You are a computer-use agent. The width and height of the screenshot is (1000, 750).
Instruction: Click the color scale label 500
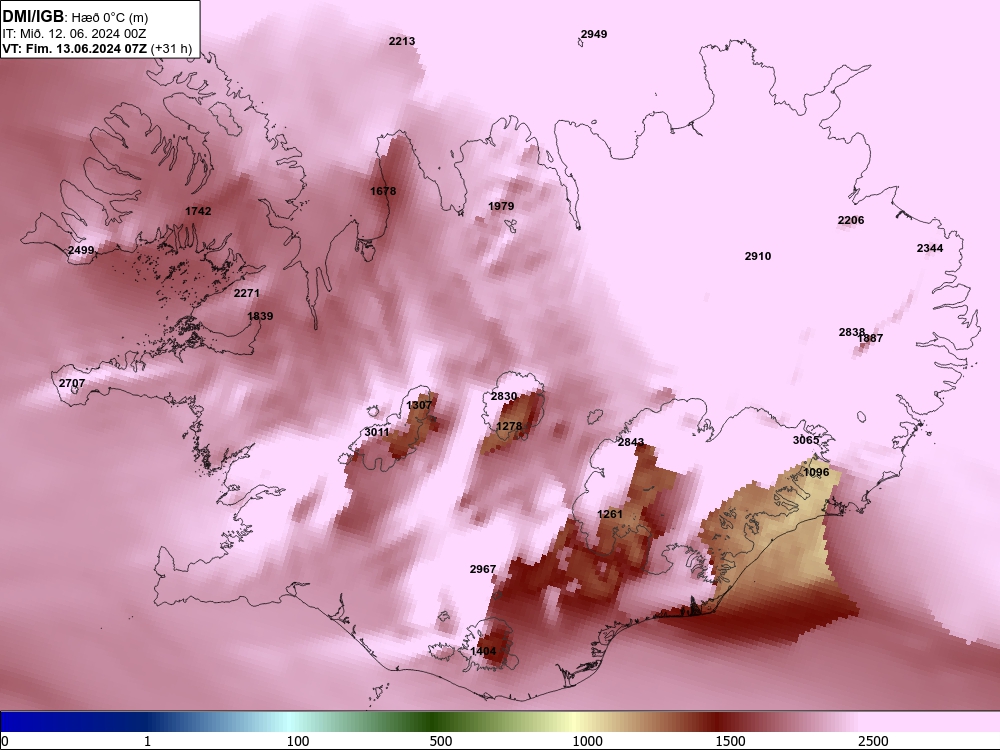click(441, 741)
